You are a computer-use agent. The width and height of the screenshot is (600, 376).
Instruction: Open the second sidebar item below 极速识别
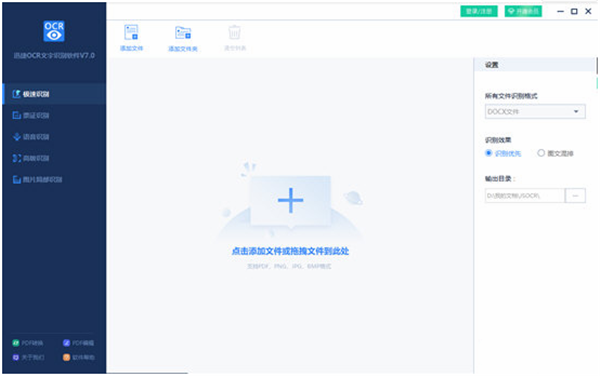54,116
